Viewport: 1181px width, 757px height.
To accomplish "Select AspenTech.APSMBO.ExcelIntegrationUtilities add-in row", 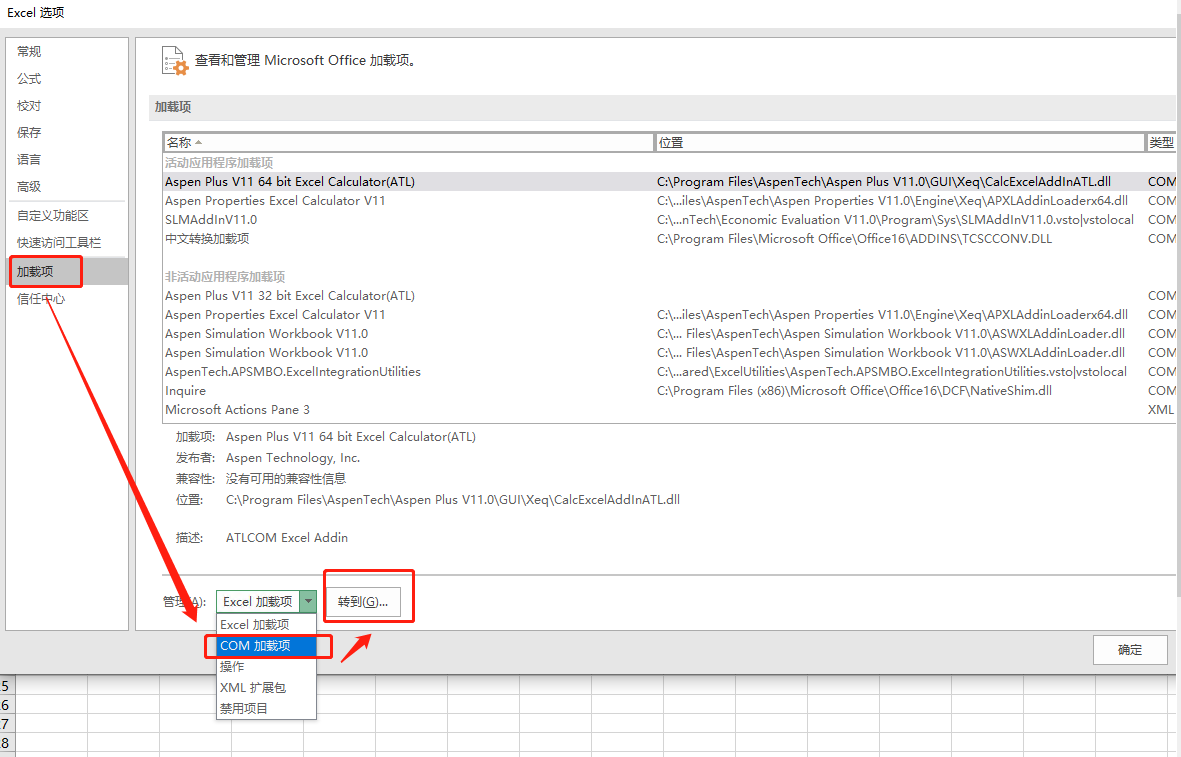I will tap(669, 371).
